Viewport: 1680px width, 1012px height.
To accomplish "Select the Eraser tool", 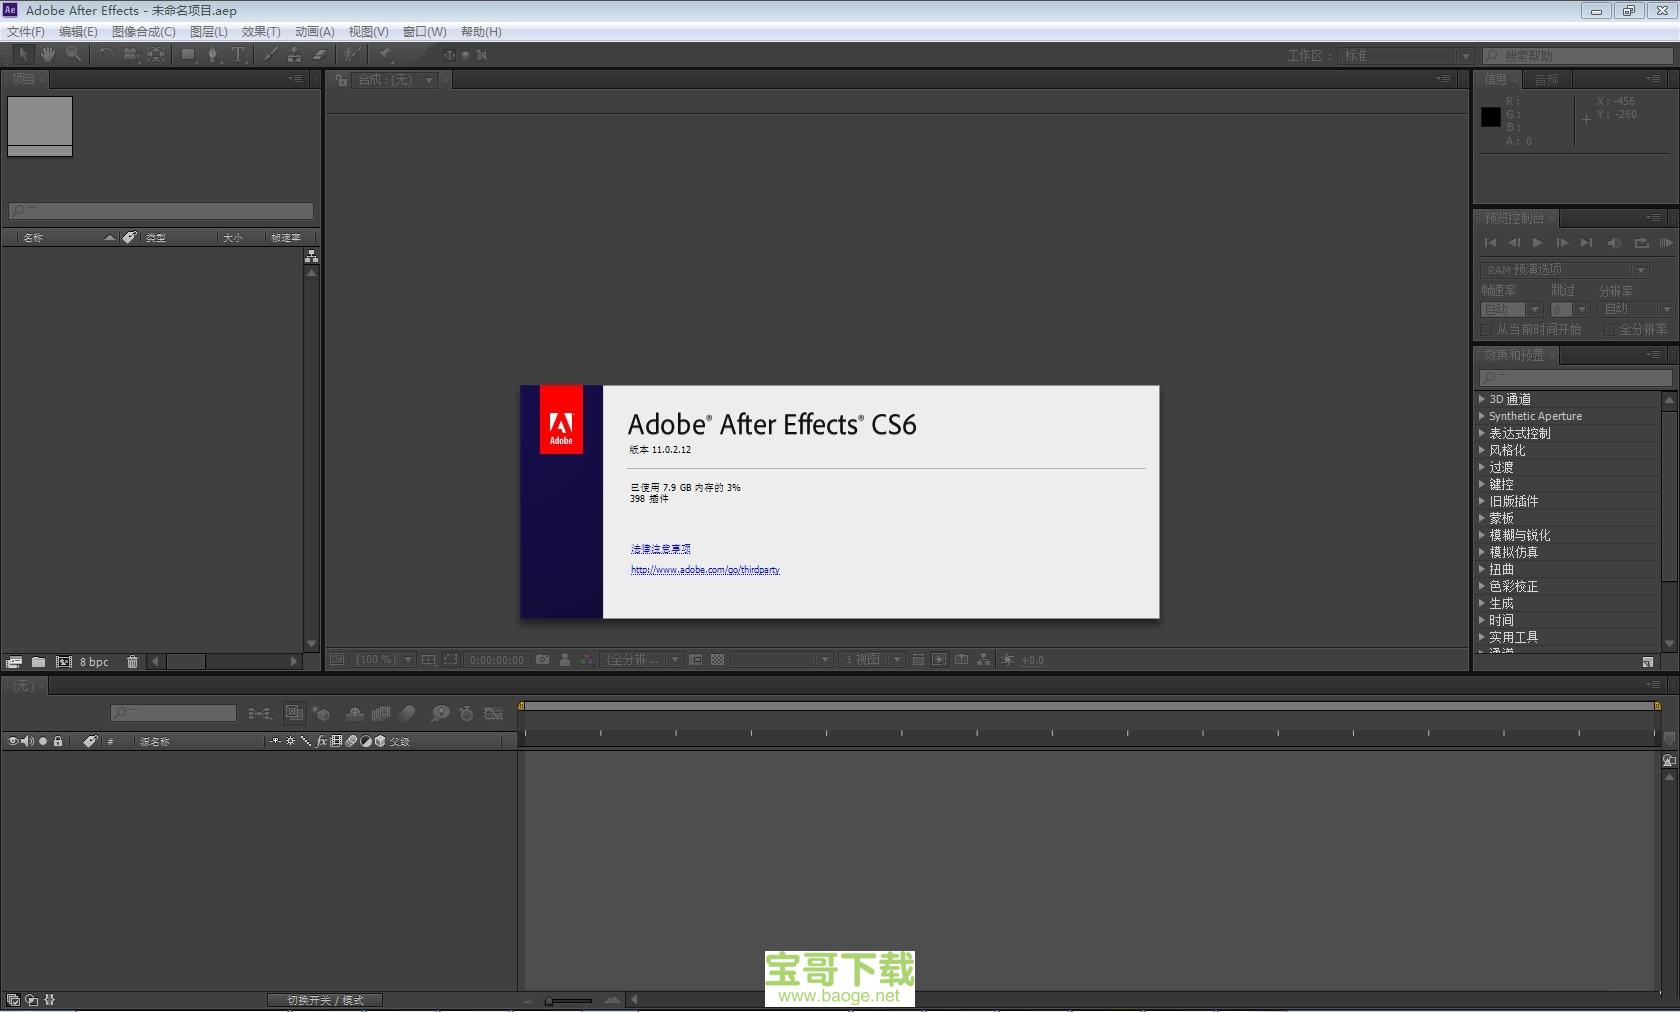I will point(319,55).
